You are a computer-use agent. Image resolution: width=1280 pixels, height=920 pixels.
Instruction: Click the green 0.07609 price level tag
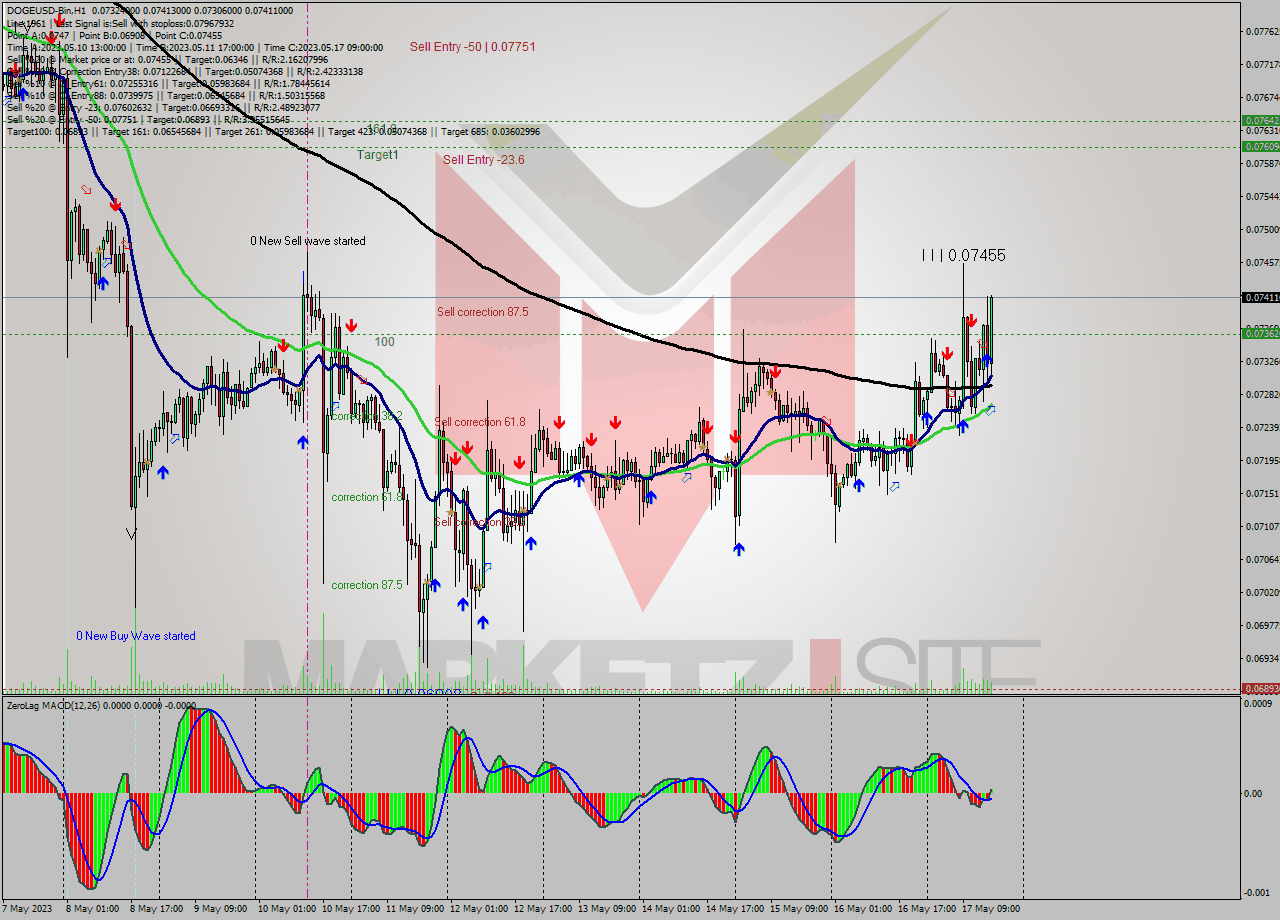[1260, 146]
